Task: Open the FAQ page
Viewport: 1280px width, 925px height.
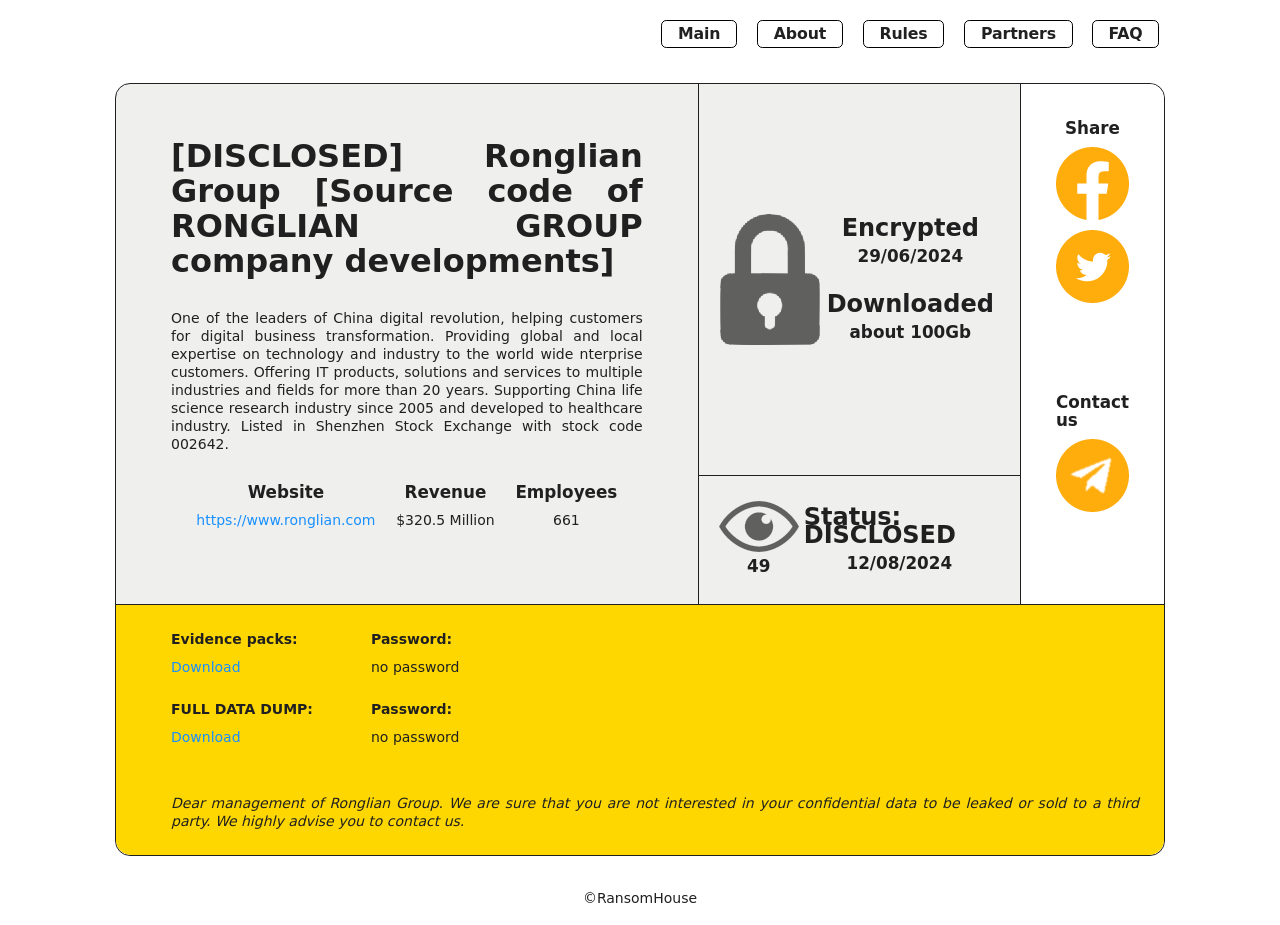Action: click(x=1125, y=34)
